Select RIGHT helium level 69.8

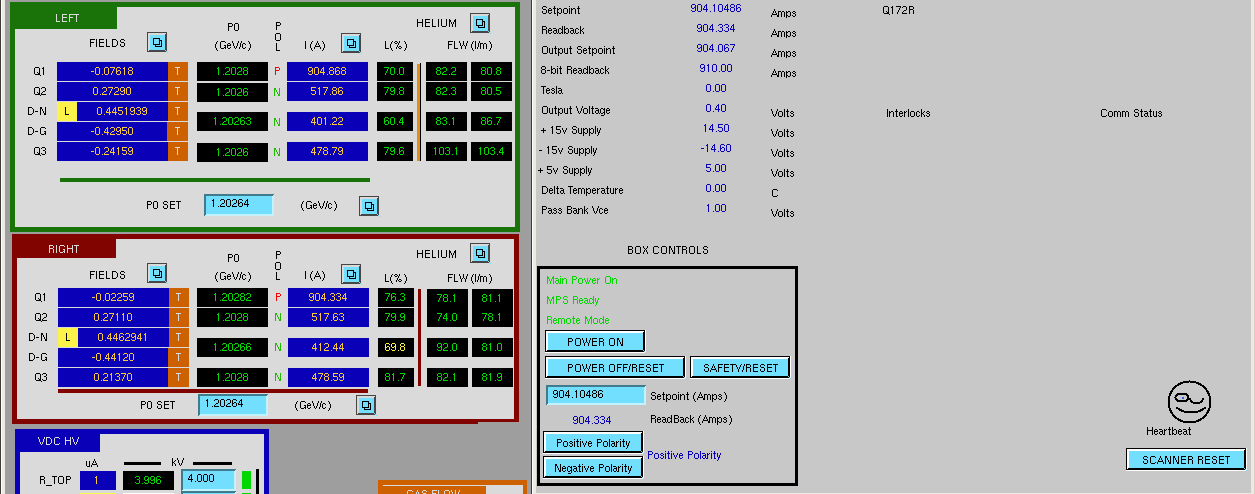tap(394, 347)
